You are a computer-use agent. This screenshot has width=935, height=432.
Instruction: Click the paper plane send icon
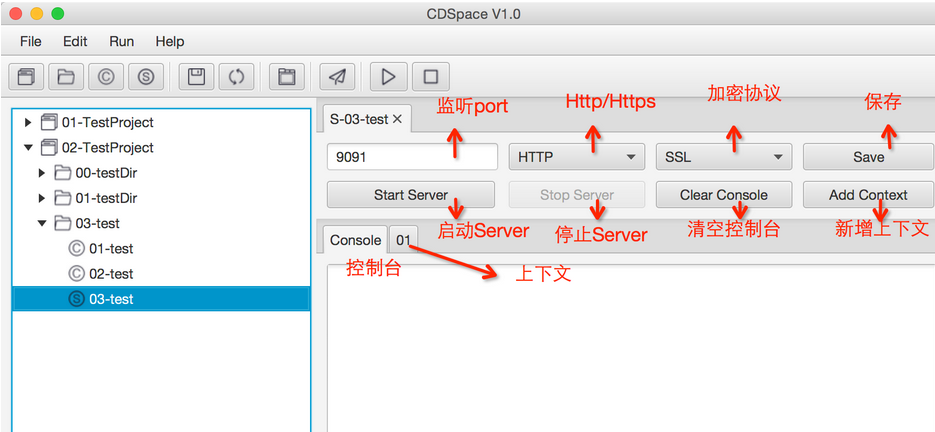click(338, 76)
